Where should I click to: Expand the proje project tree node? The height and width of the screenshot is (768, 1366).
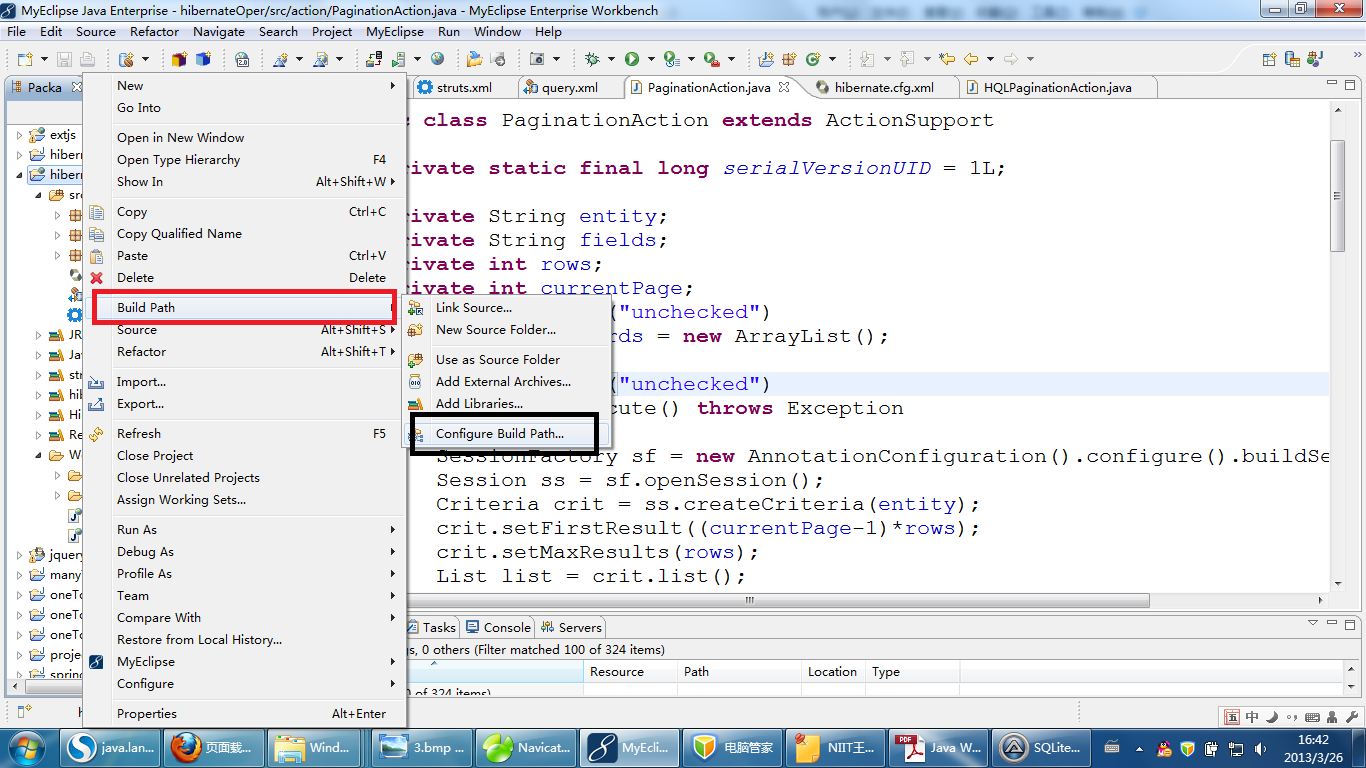[x=19, y=655]
